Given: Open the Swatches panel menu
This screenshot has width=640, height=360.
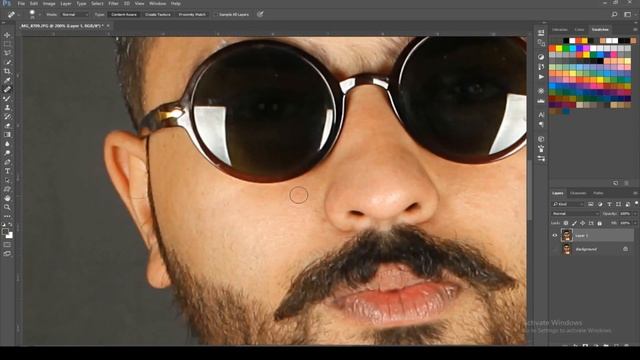Looking at the screenshot, I should 636,29.
